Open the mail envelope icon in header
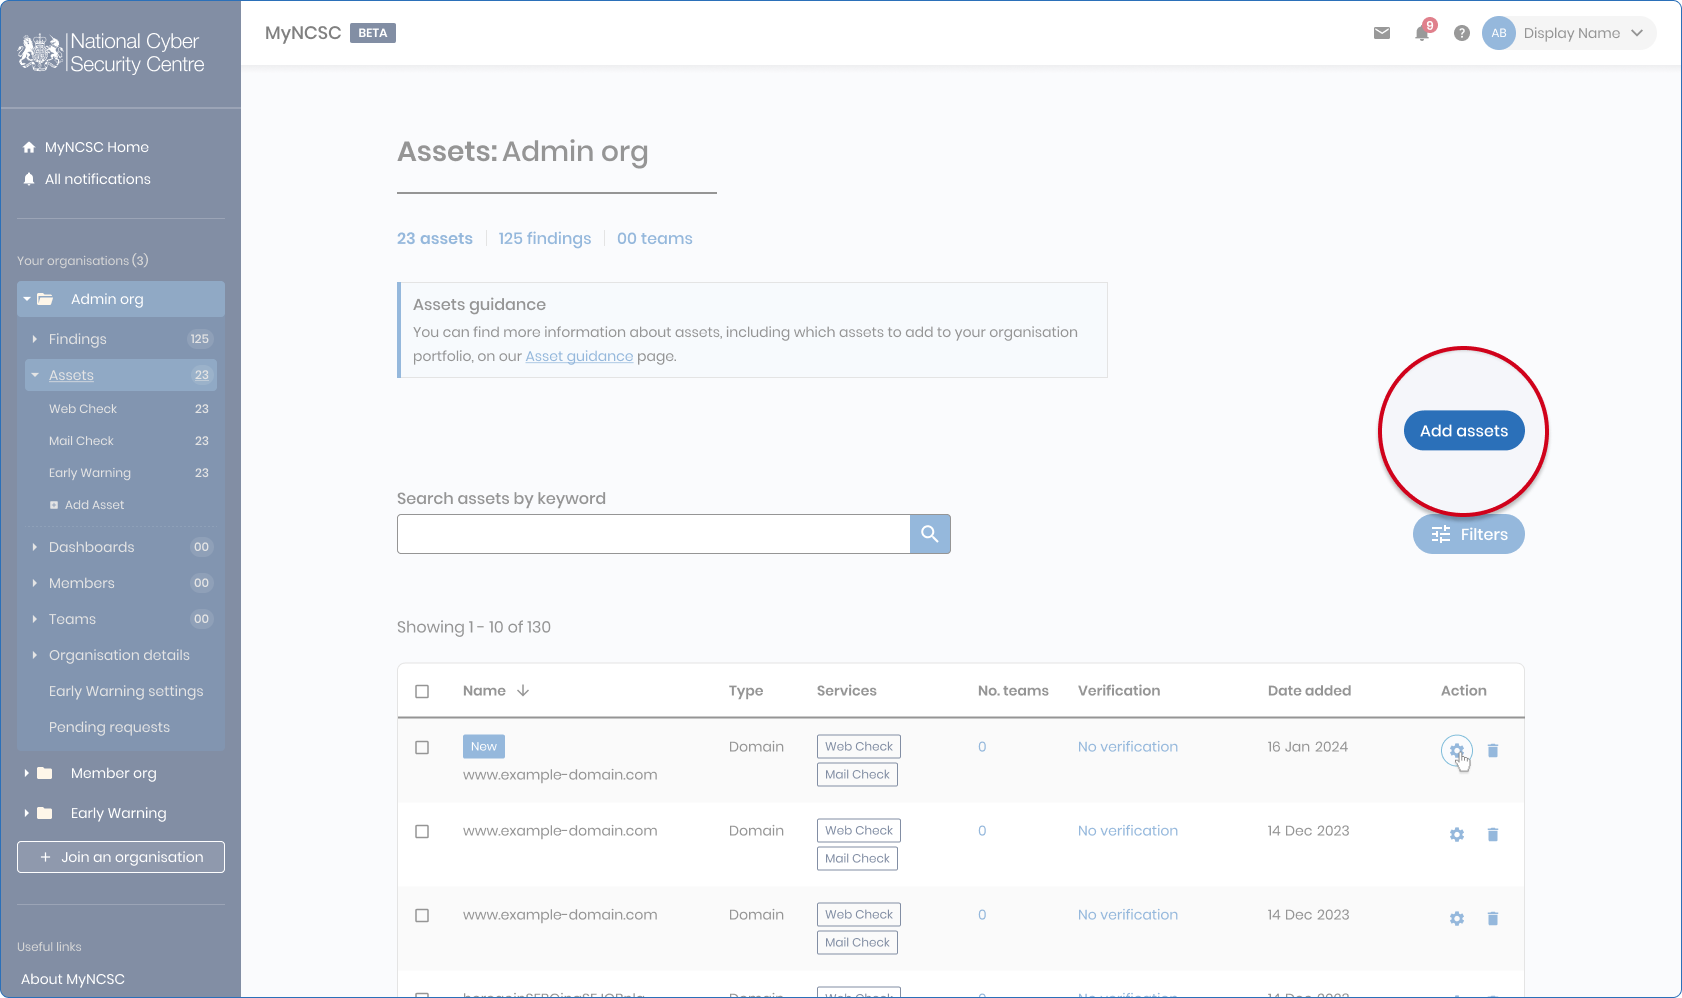Viewport: 1682px width, 998px height. [1382, 33]
